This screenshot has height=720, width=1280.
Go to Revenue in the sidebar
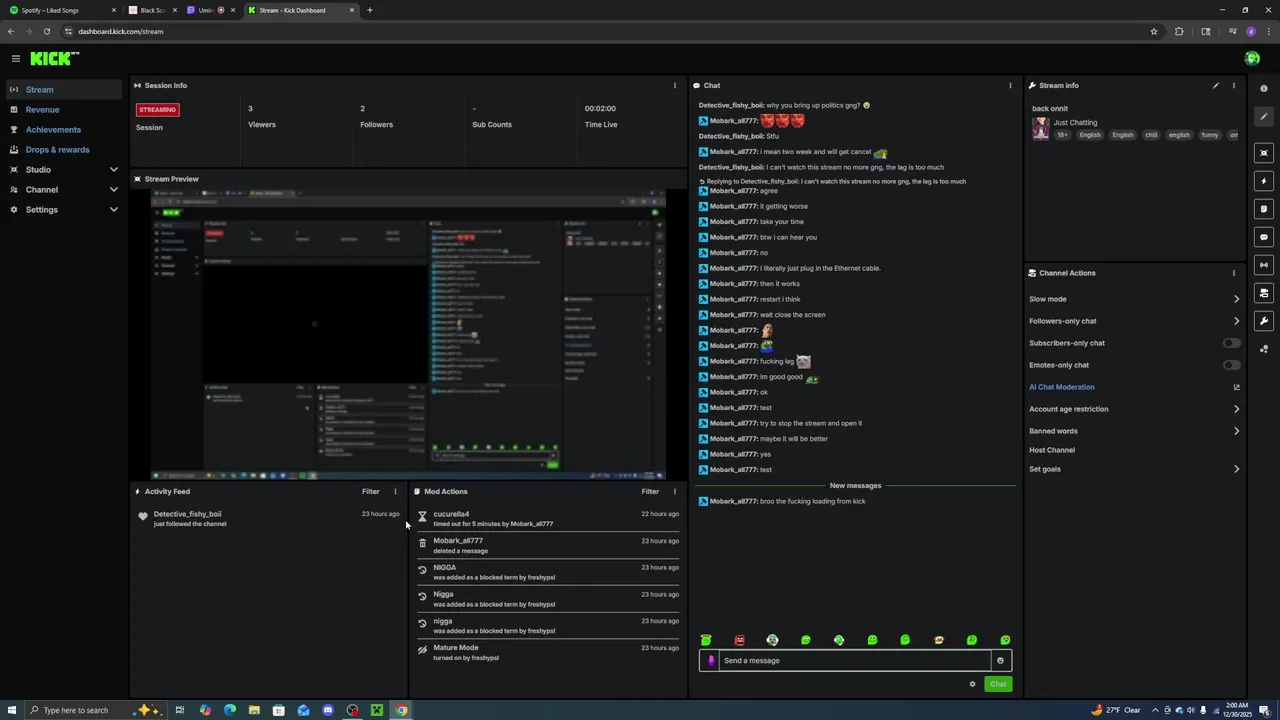tap(42, 109)
